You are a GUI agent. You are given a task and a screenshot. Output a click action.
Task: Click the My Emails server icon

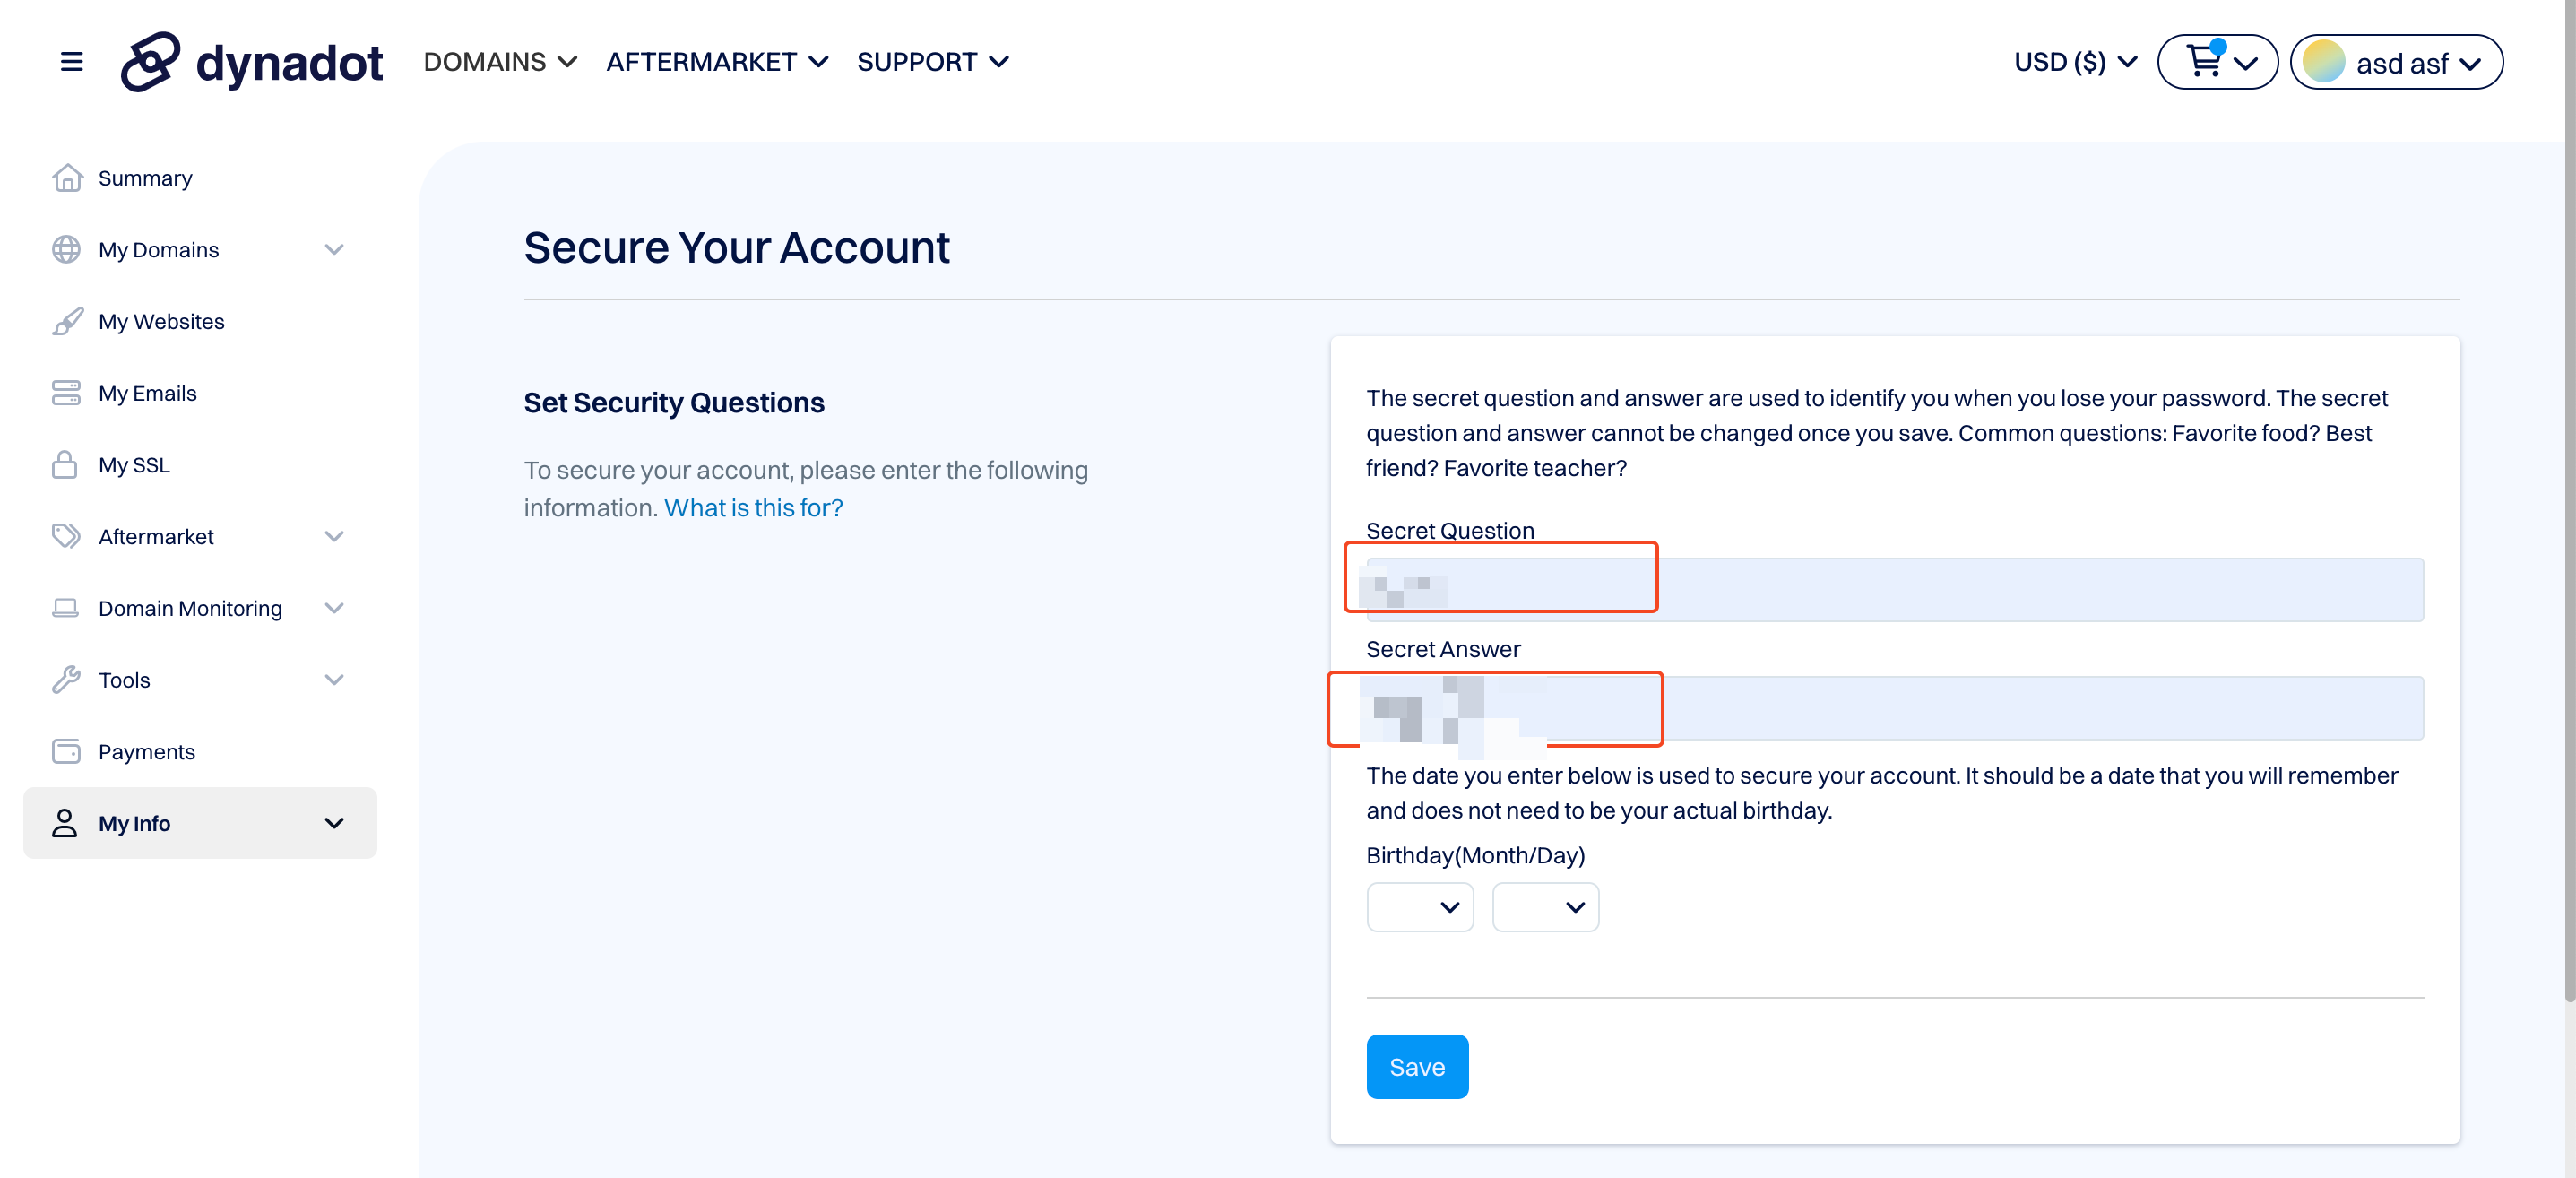[x=66, y=393]
